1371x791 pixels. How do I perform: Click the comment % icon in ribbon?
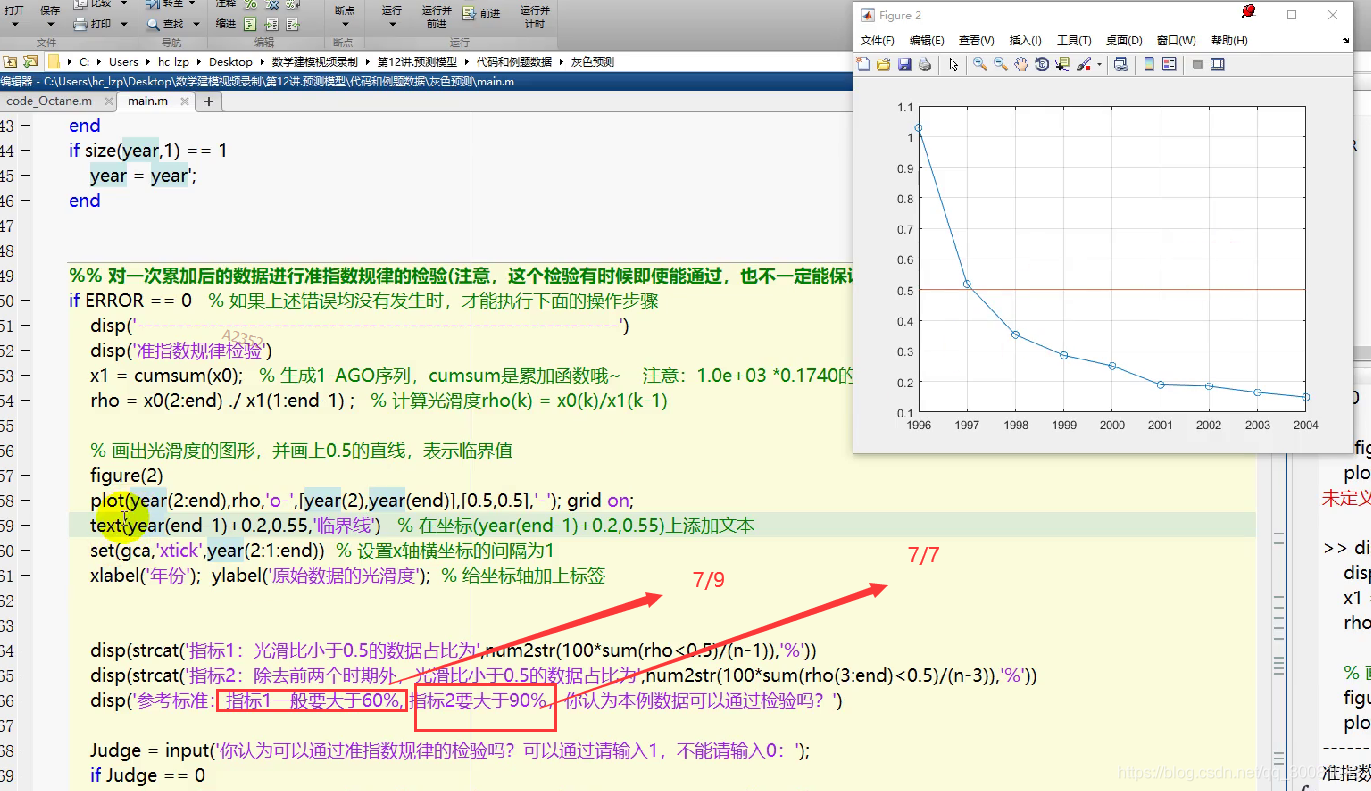click(x=250, y=4)
